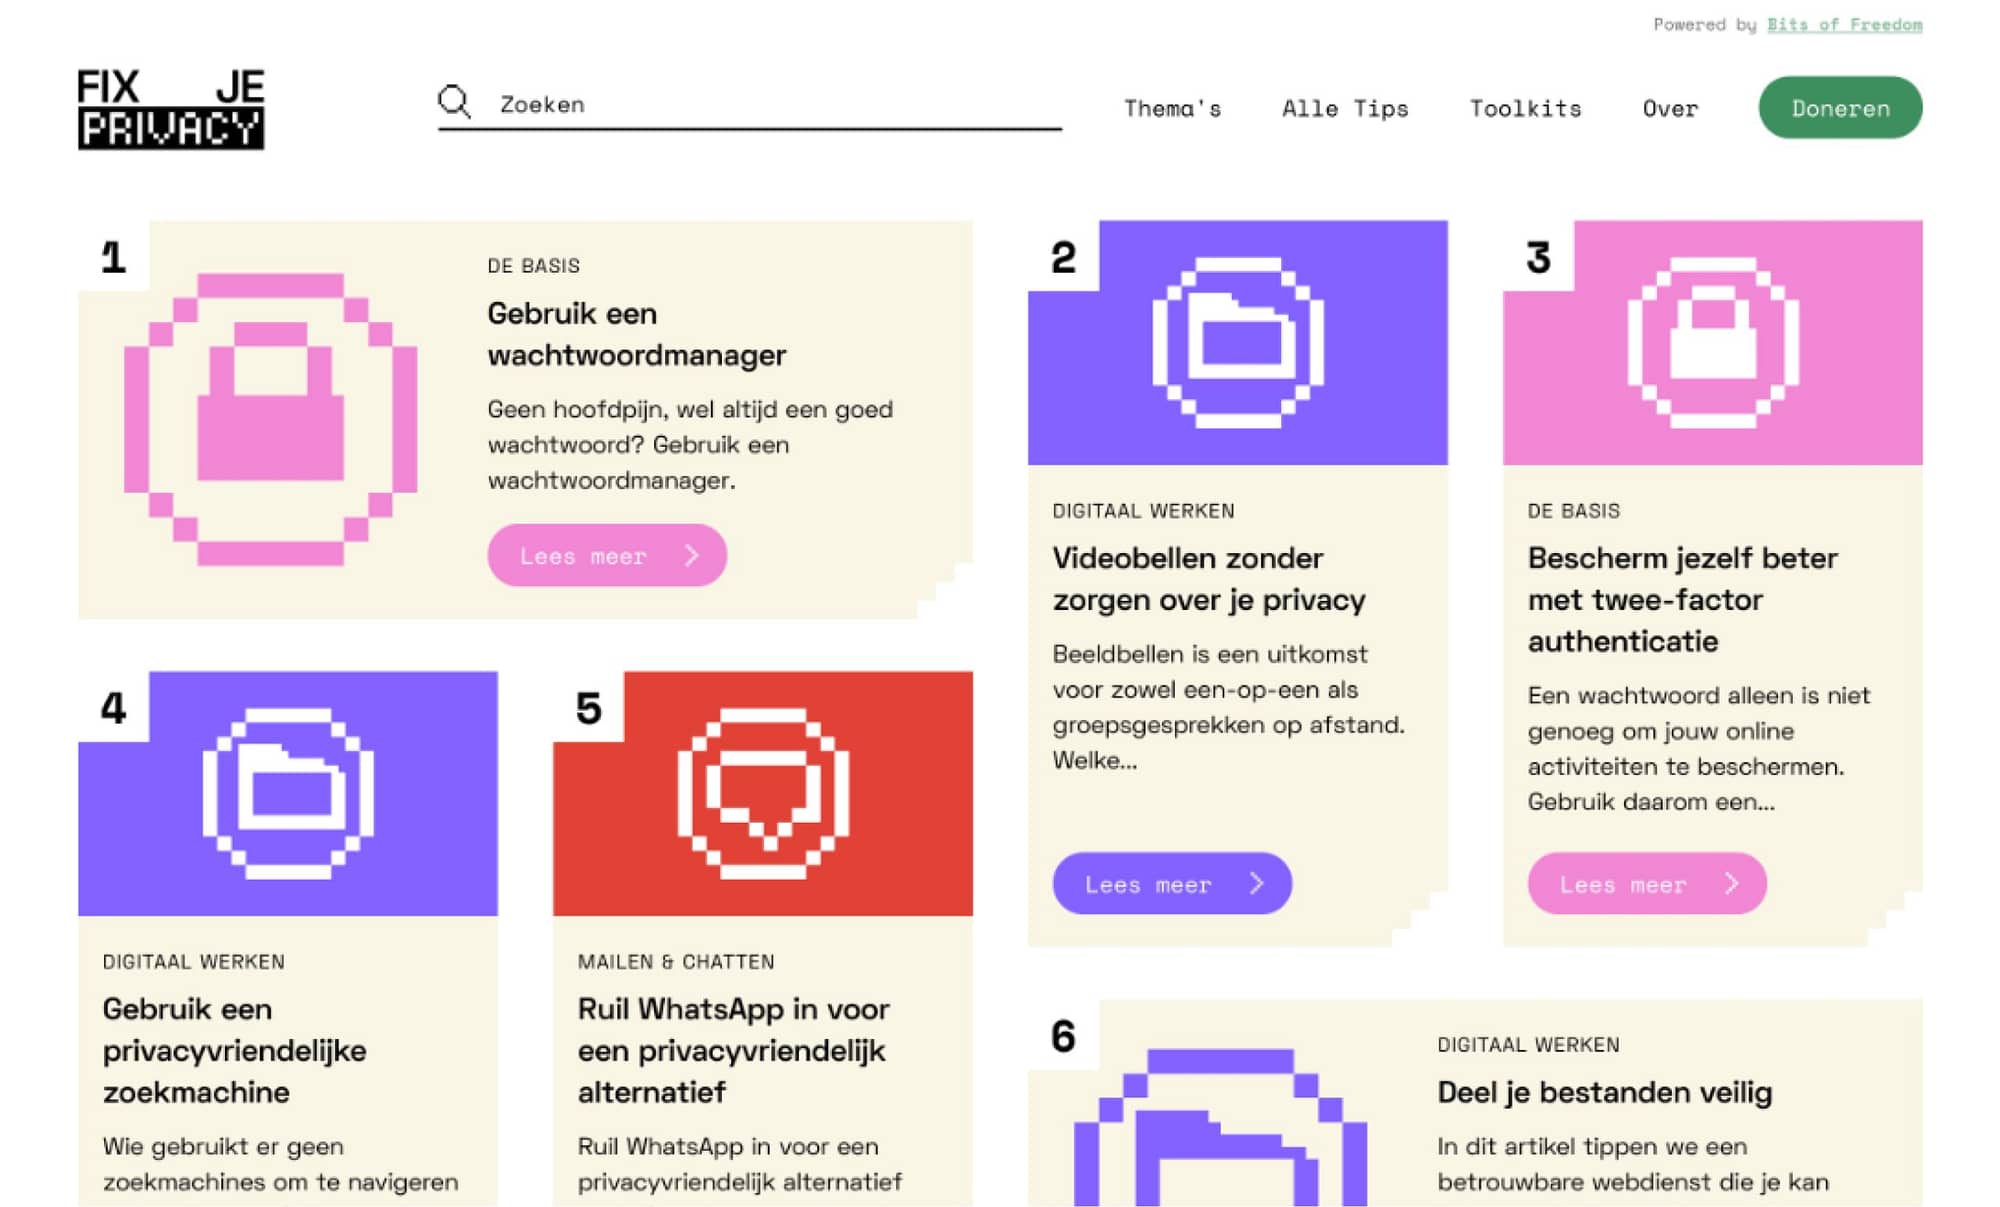2000x1207 pixels.
Task: Click the purple folder icon on card 6
Action: point(1220,1128)
